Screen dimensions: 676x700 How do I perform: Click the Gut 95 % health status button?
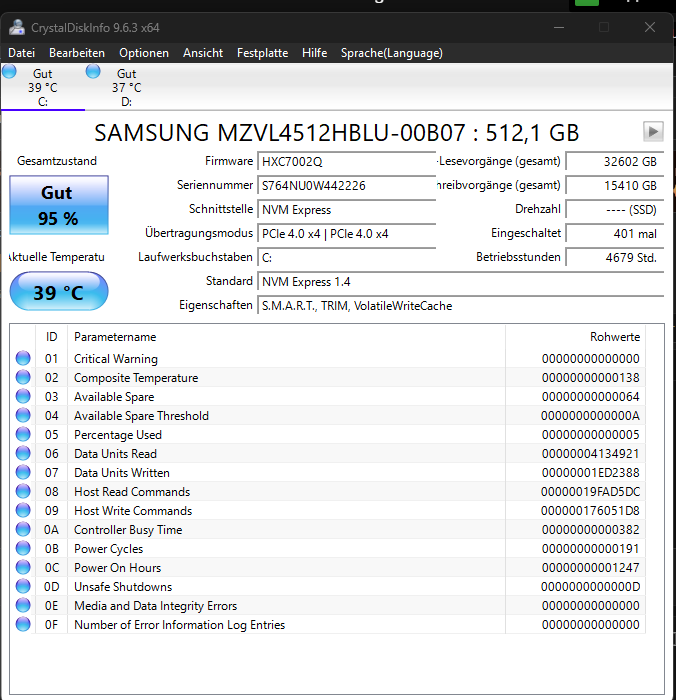pyautogui.click(x=59, y=205)
